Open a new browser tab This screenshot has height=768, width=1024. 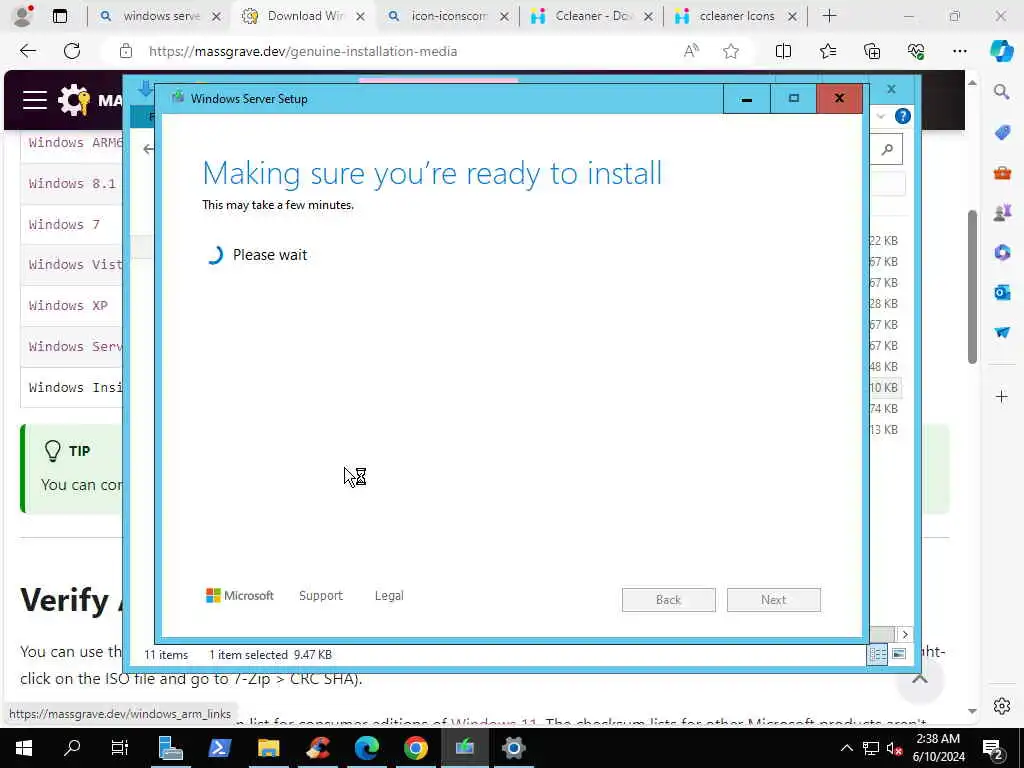[x=829, y=16]
